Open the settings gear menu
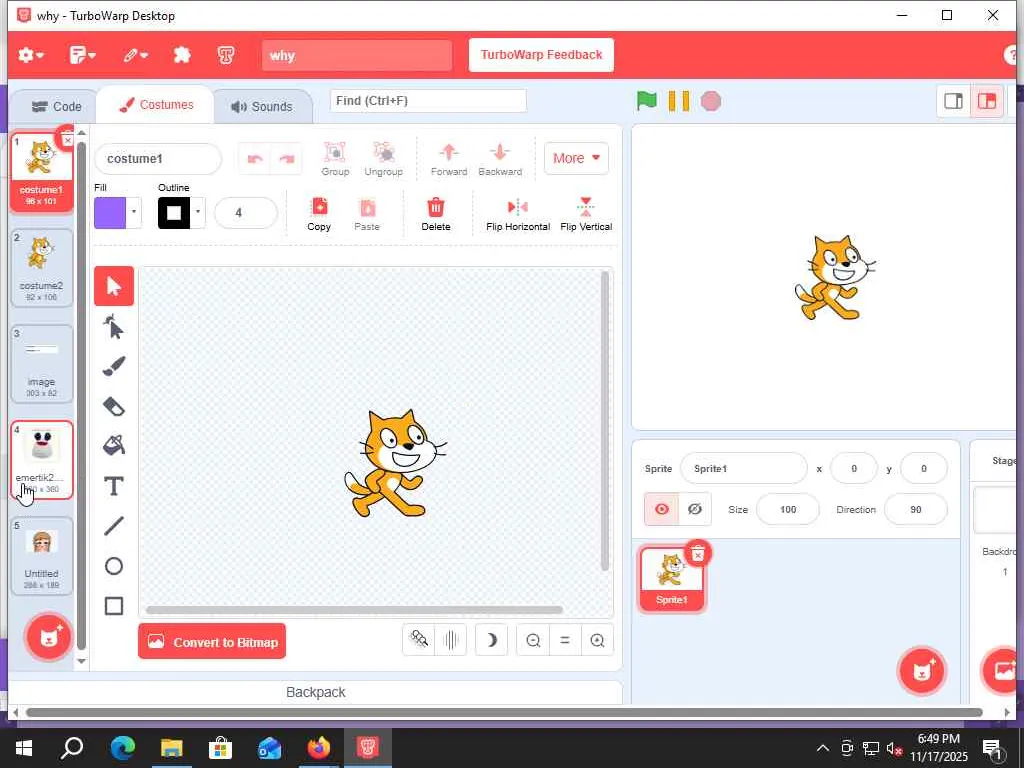This screenshot has width=1024, height=768. pos(30,55)
